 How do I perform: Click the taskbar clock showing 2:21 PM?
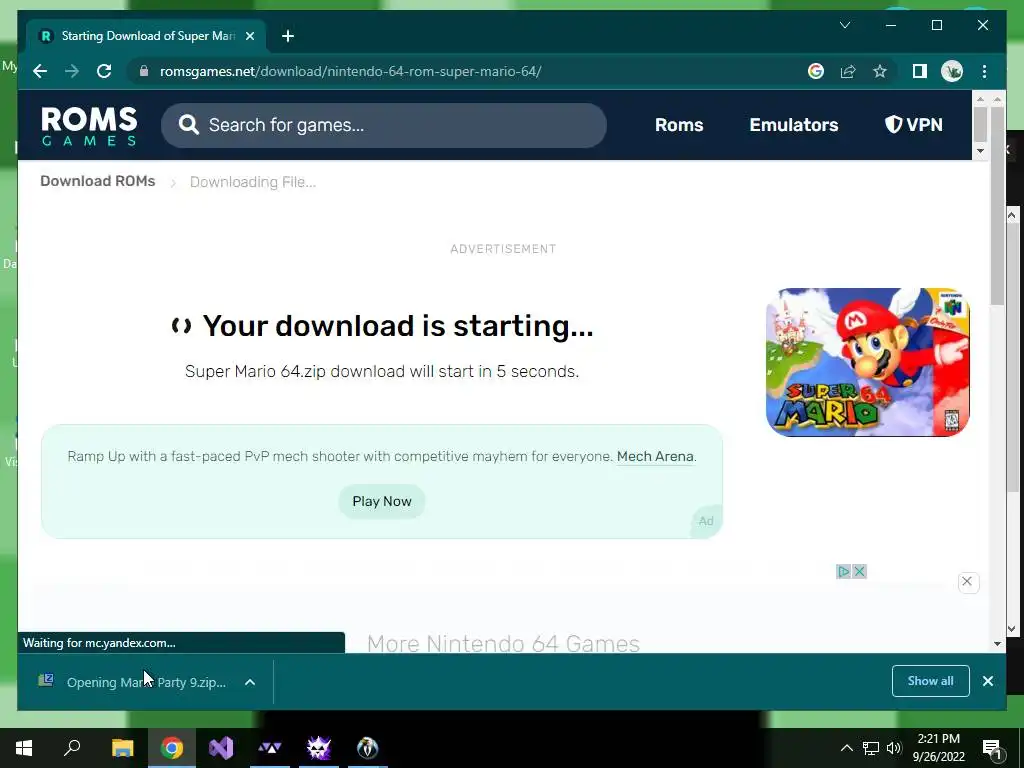point(938,748)
